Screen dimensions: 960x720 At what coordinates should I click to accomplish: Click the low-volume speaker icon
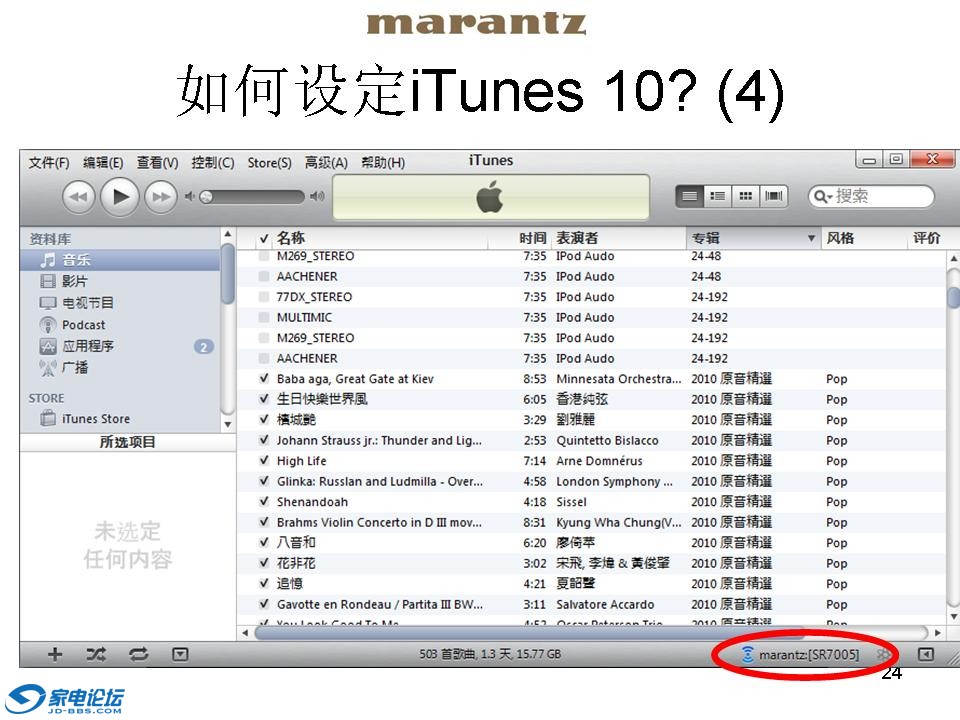(190, 197)
